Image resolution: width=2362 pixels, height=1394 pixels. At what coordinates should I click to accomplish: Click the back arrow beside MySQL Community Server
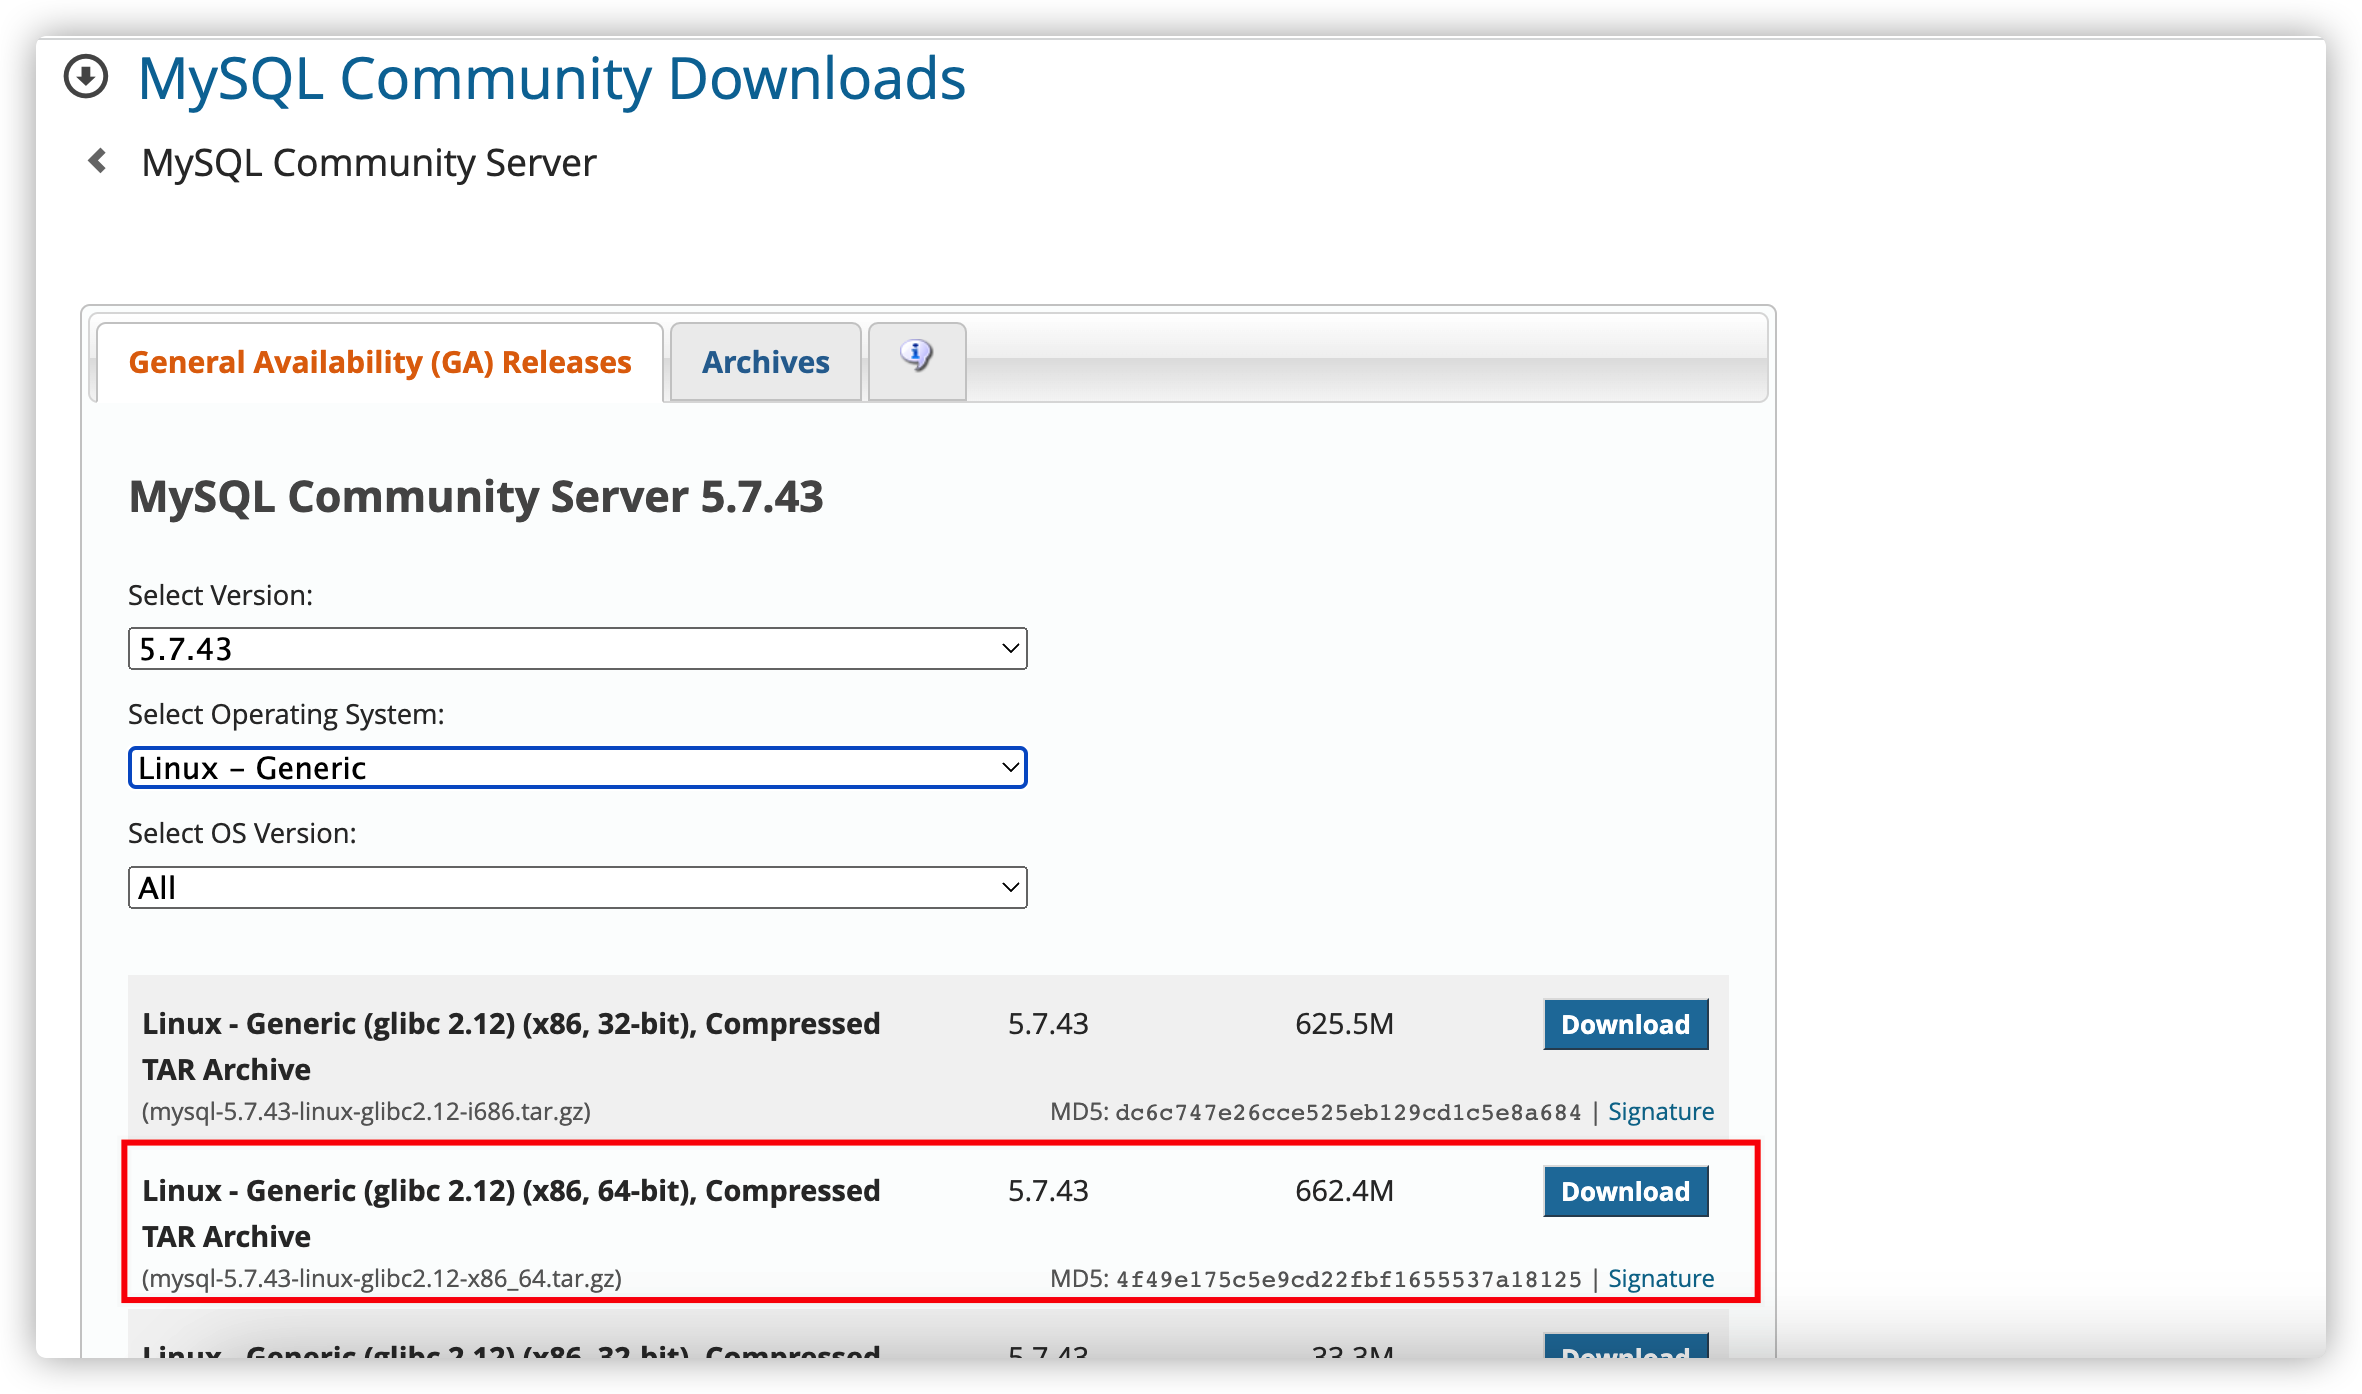point(98,161)
